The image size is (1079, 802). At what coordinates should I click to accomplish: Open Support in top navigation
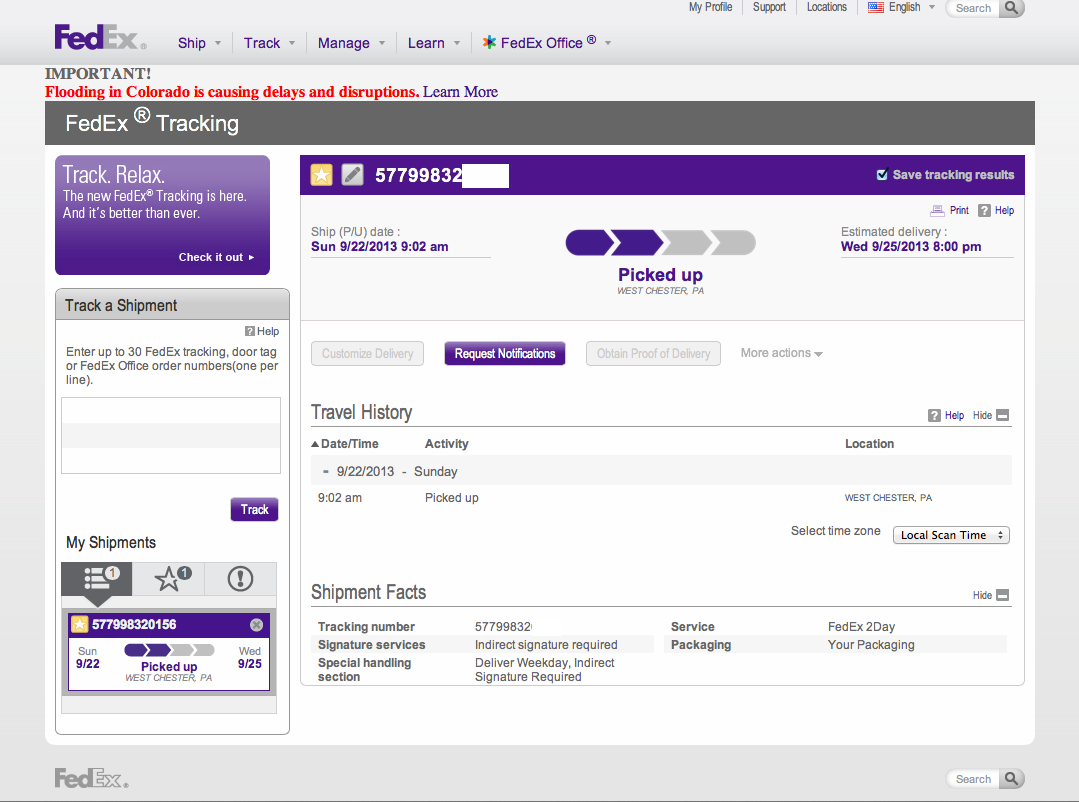click(769, 7)
